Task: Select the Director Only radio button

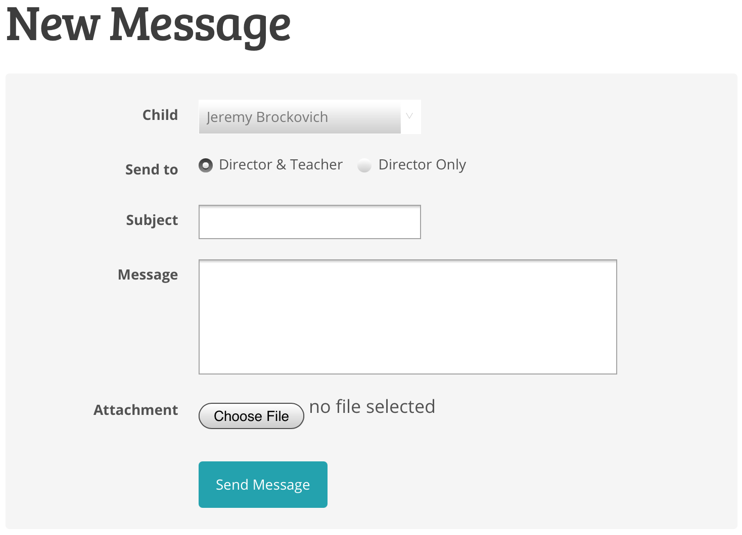Action: tap(365, 166)
